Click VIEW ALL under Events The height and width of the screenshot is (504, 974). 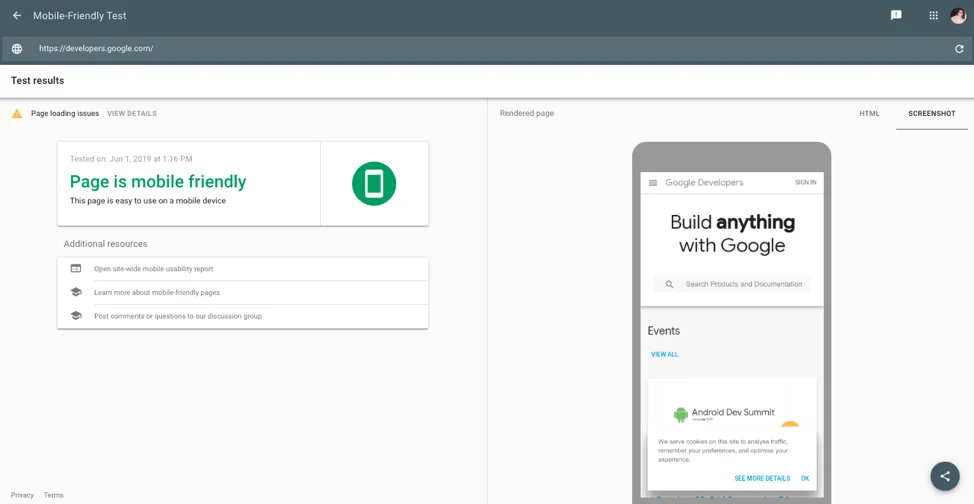(665, 355)
